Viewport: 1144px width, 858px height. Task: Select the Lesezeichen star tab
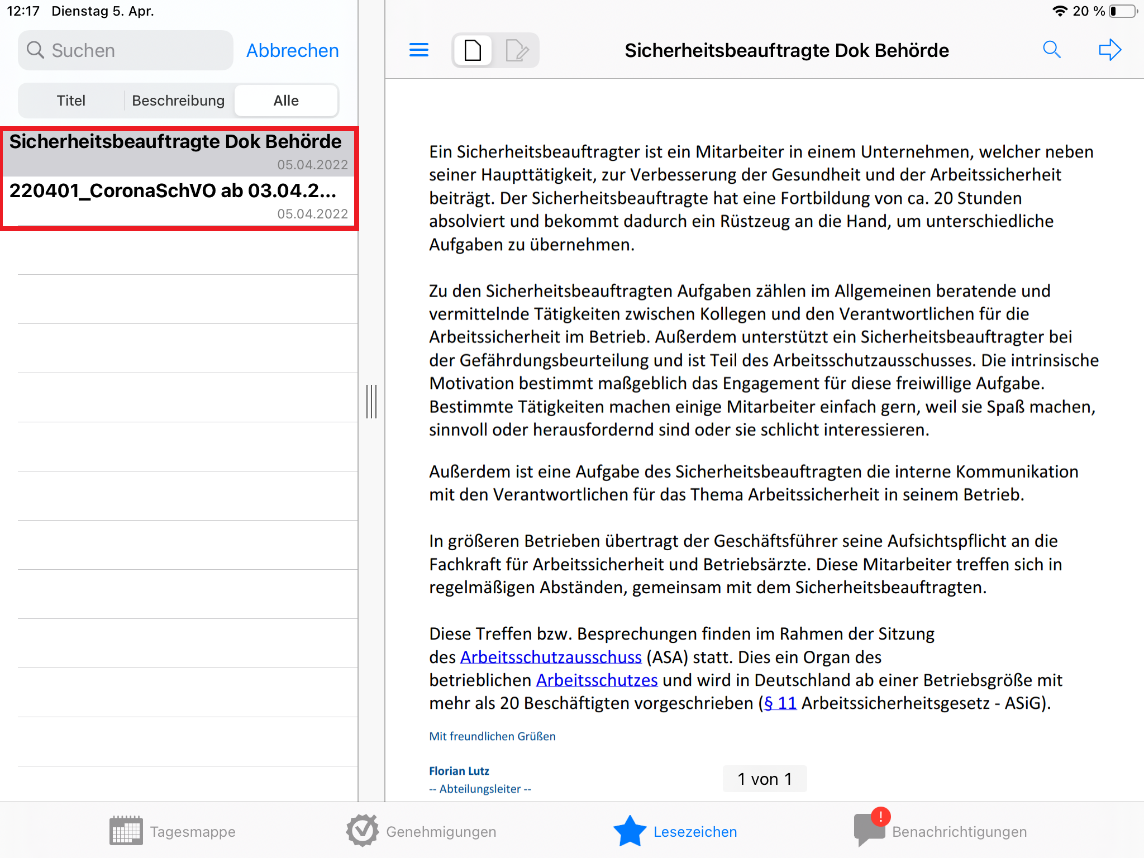(x=676, y=831)
